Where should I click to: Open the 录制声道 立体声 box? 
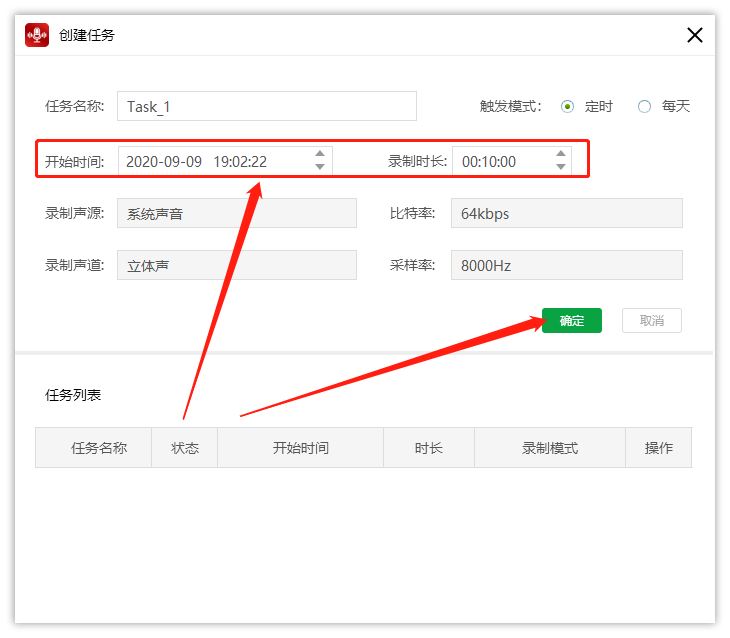click(x=236, y=265)
